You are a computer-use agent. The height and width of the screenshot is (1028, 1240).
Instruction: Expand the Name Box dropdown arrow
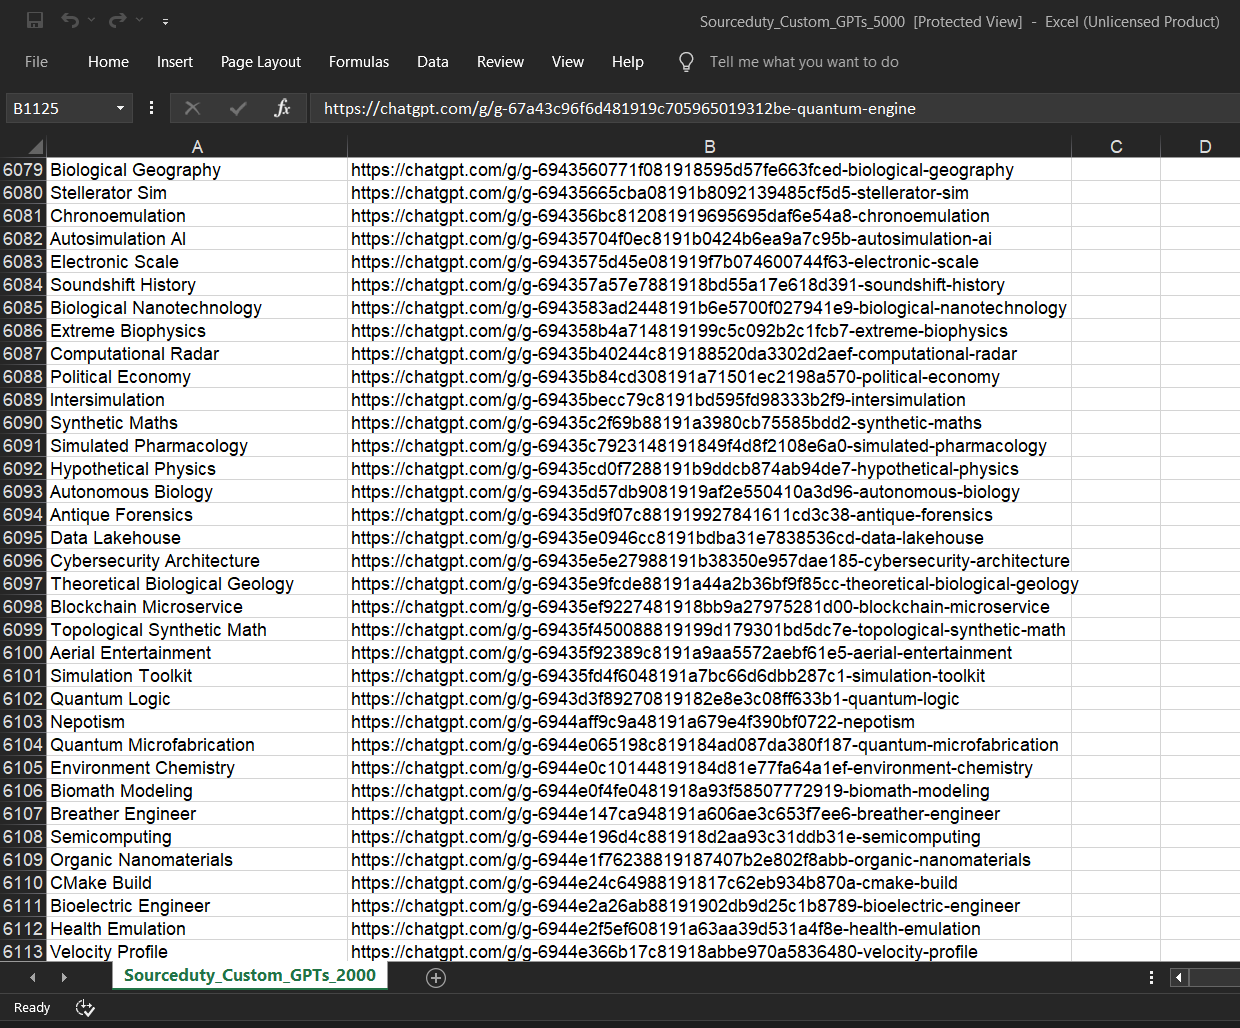pyautogui.click(x=120, y=108)
